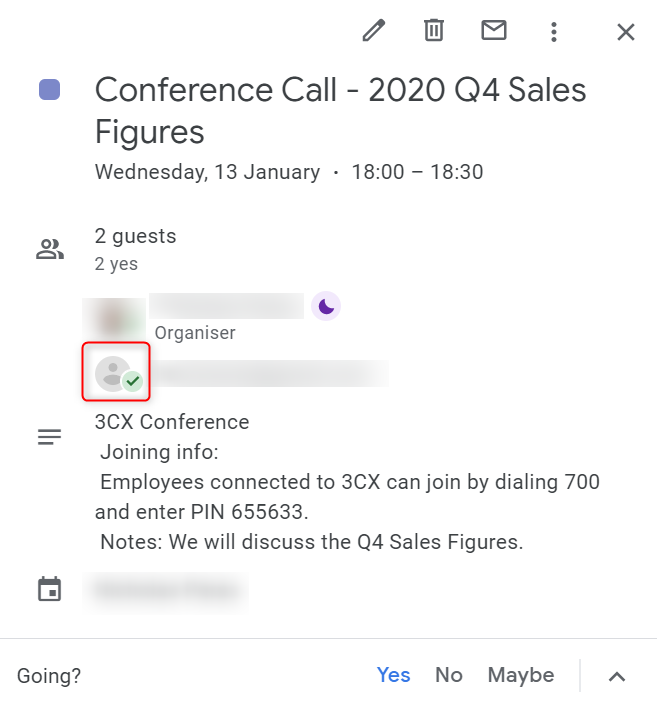Screen dimensions: 657x703
Task: Click the '2 guests' heading
Action: click(x=135, y=236)
